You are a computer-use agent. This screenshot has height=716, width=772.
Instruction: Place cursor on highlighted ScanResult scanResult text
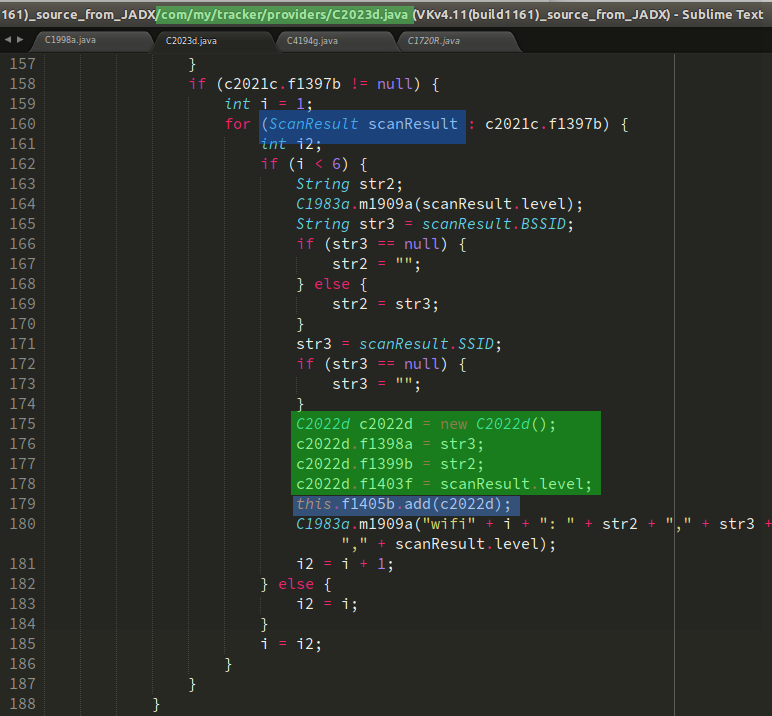point(362,125)
